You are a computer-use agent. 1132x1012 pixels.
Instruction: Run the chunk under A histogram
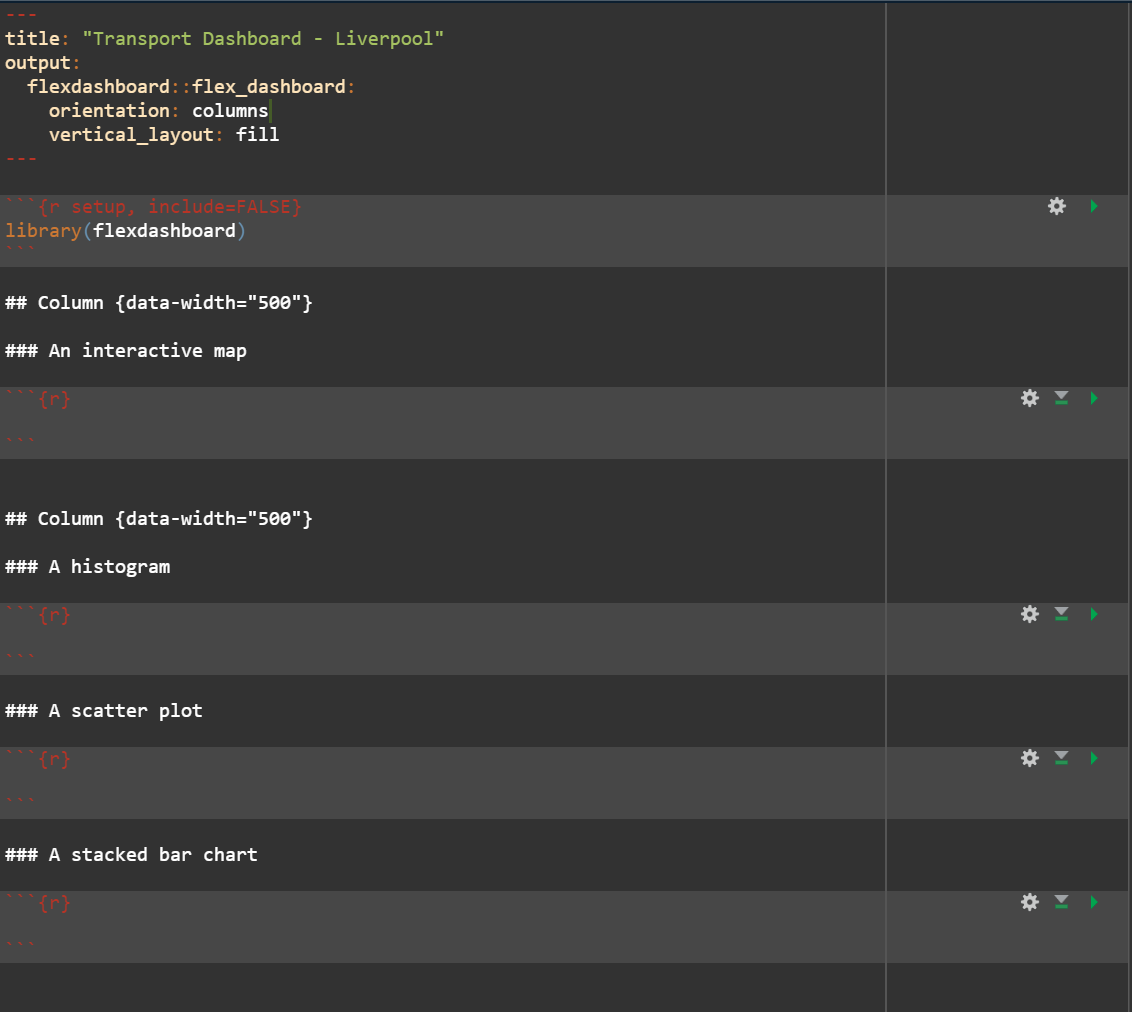1093,614
